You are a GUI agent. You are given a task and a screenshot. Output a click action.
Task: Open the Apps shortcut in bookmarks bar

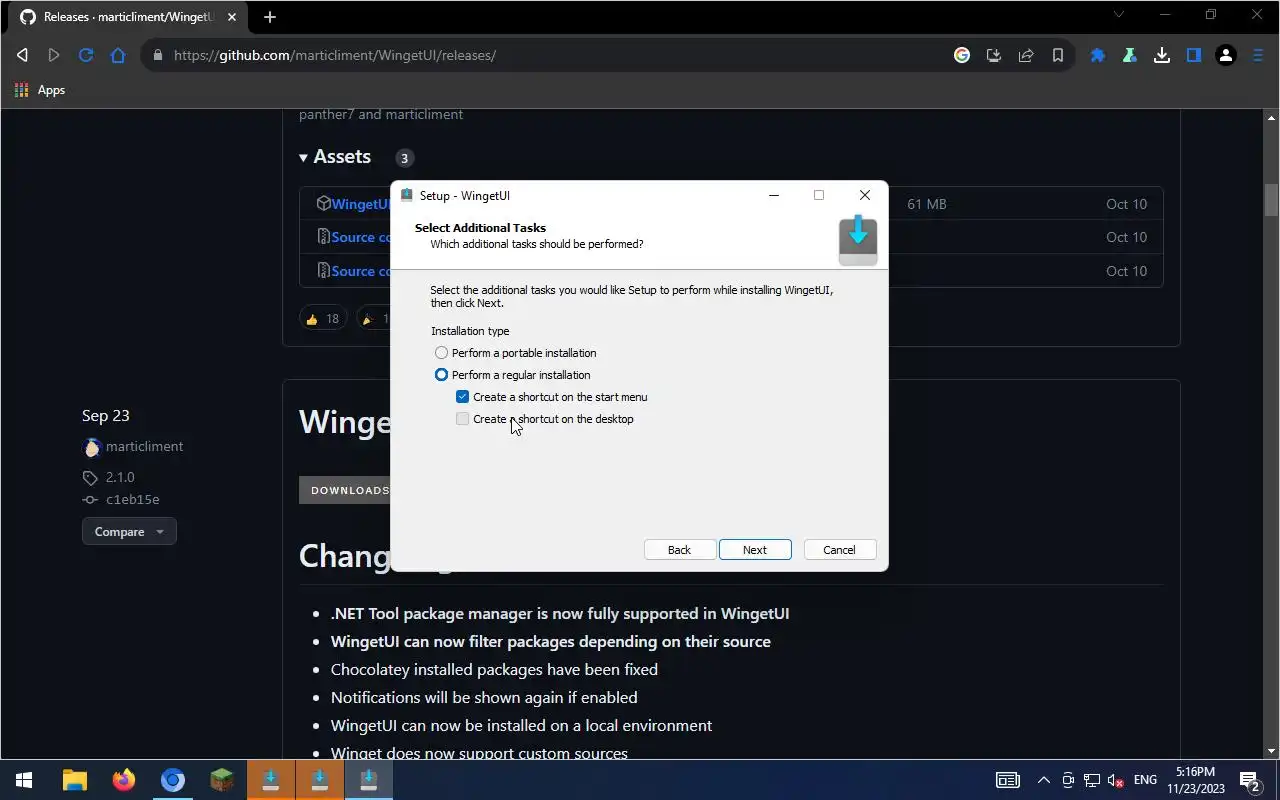(40, 90)
